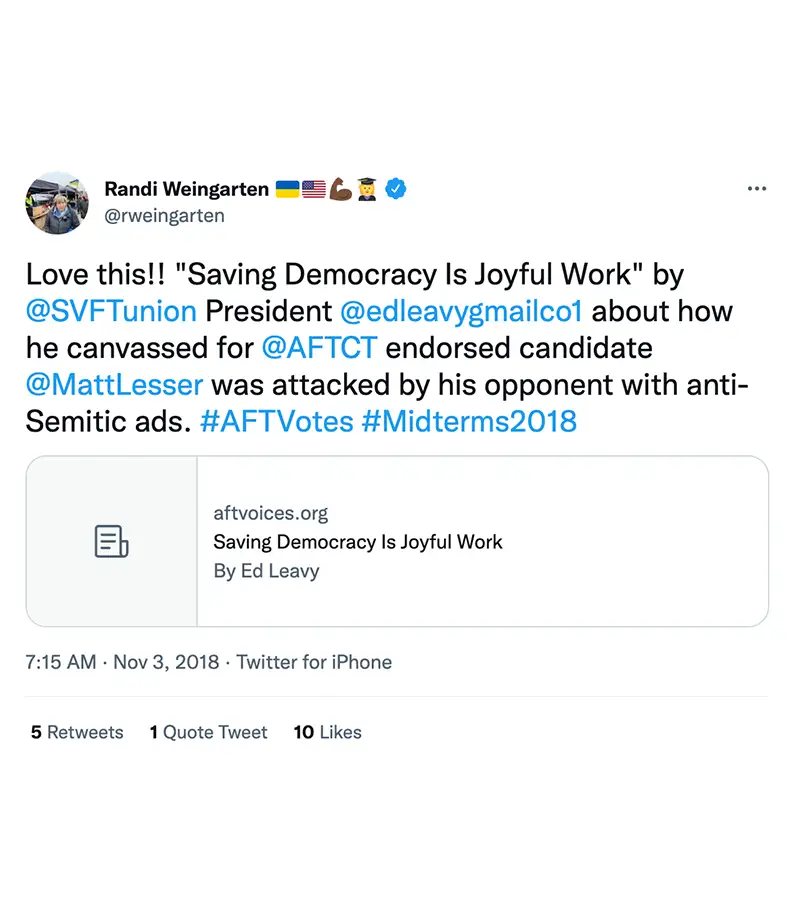The width and height of the screenshot is (800, 900).
Task: Open the @rweingarten handle
Action: pyautogui.click(x=164, y=215)
